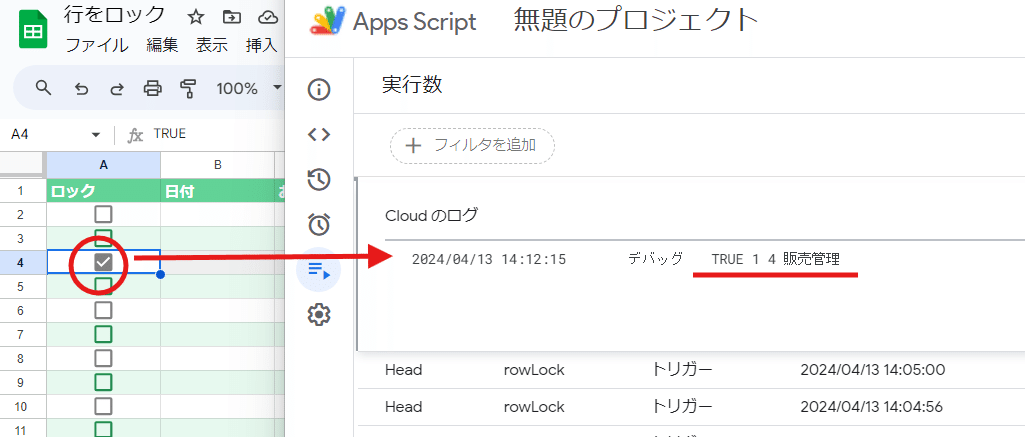
Task: Open the Overview info icon in sidebar
Action: 319,89
